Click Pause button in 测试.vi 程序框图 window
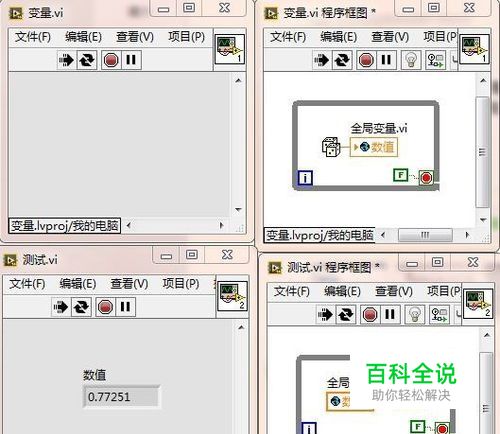This screenshot has height=434, width=500. pyautogui.click(x=390, y=314)
